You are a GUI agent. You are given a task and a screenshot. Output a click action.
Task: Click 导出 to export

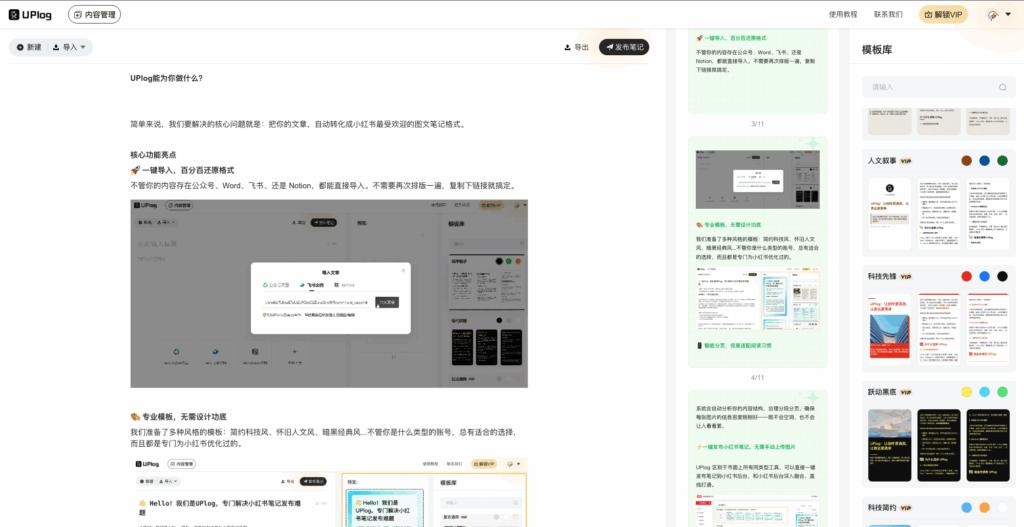(x=577, y=47)
